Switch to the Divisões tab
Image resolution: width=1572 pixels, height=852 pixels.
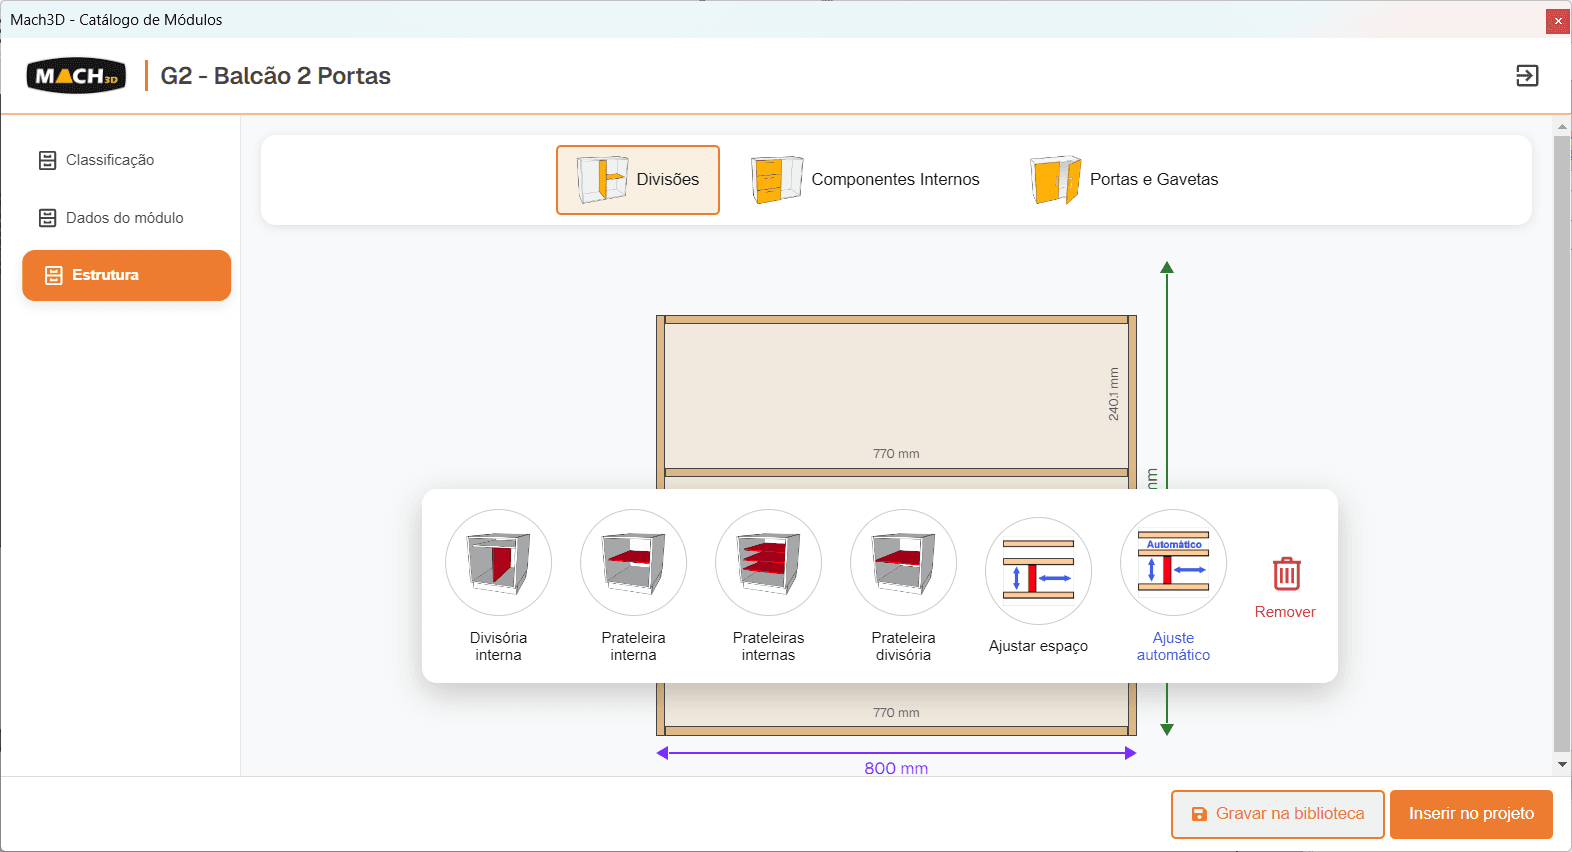[x=638, y=180]
